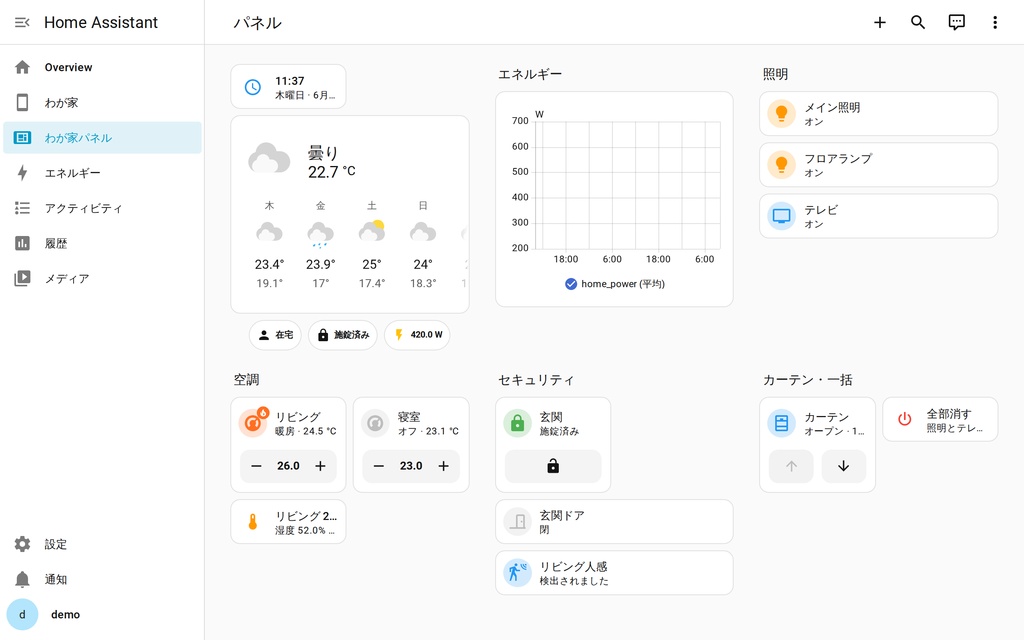Screen dimensions: 1024x640
Task: Open the curtain with up arrow
Action: tap(791, 466)
